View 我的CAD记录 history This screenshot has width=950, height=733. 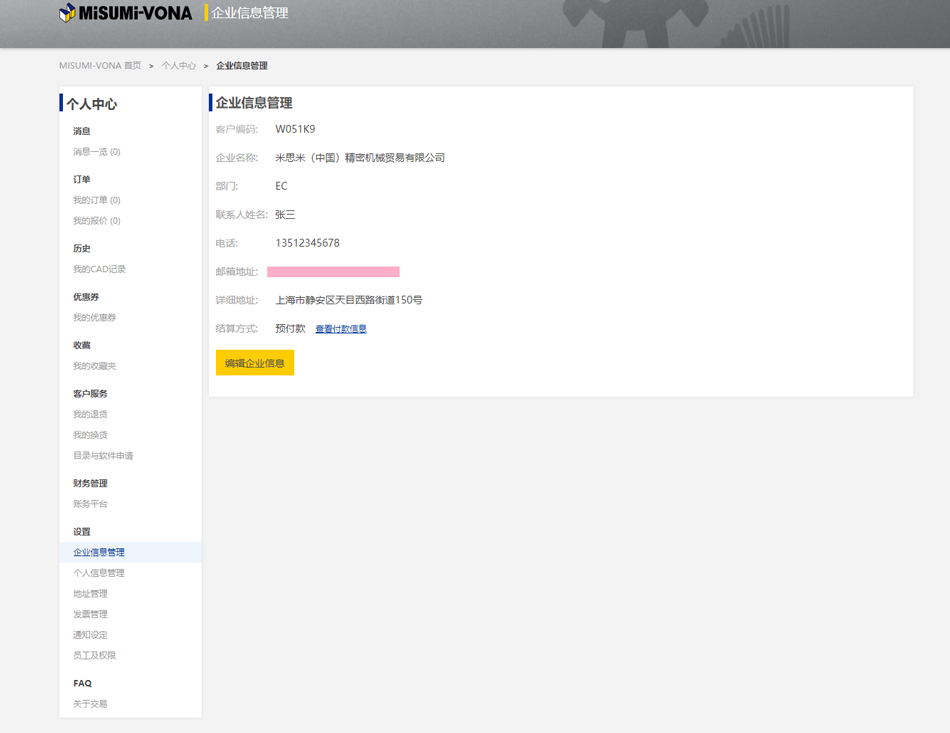pos(99,269)
